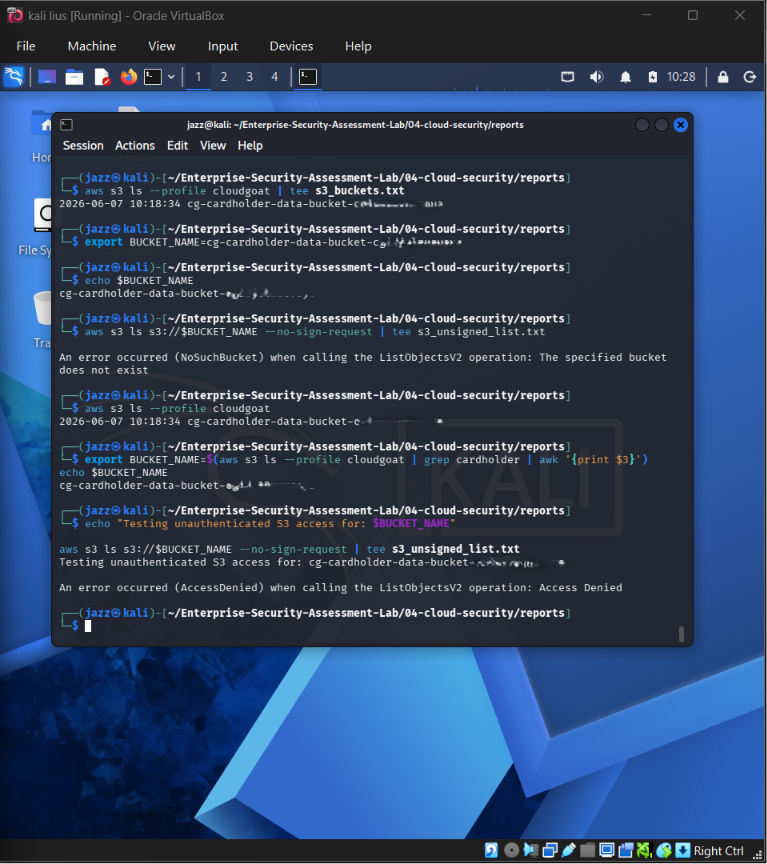
Task: Click the VirtualBox logo in the title bar
Action: tap(15, 15)
